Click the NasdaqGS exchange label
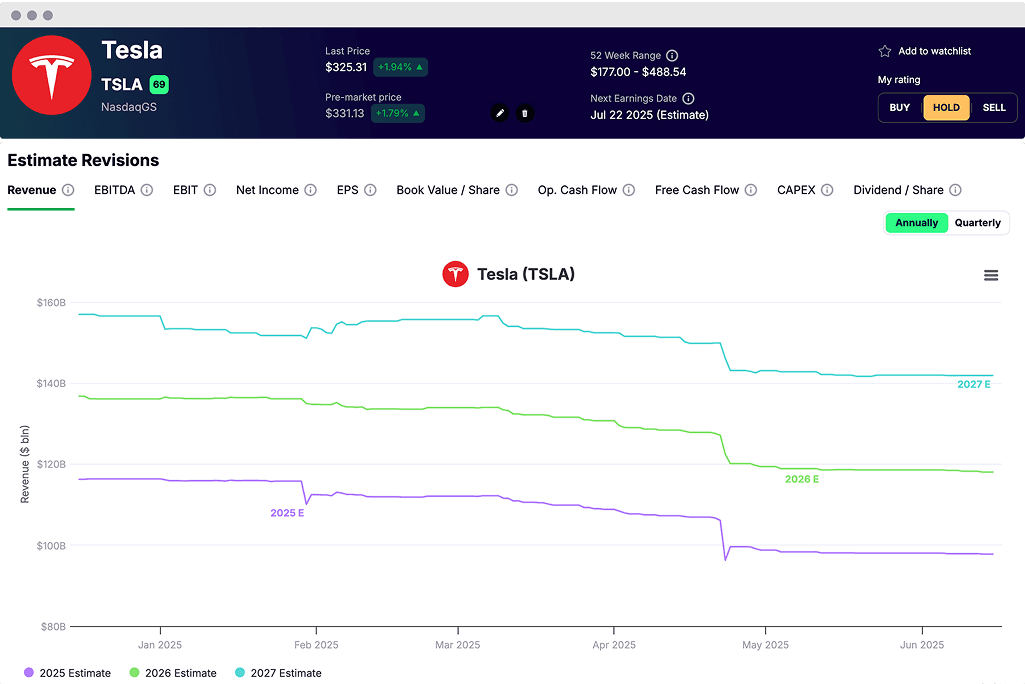Image resolution: width=1025 pixels, height=684 pixels. click(129, 107)
